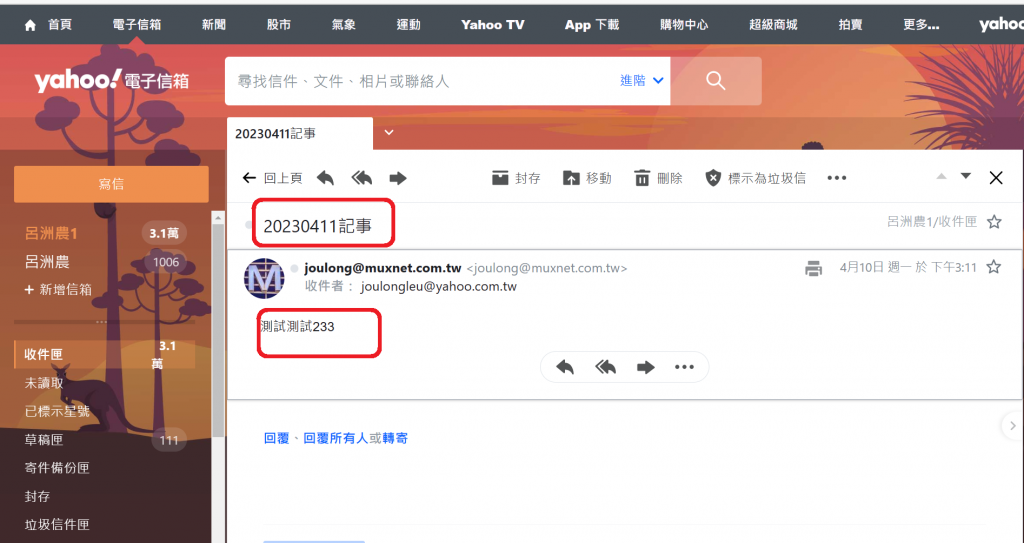Expand the right side panel chevron
The width and height of the screenshot is (1024, 543).
[1012, 426]
